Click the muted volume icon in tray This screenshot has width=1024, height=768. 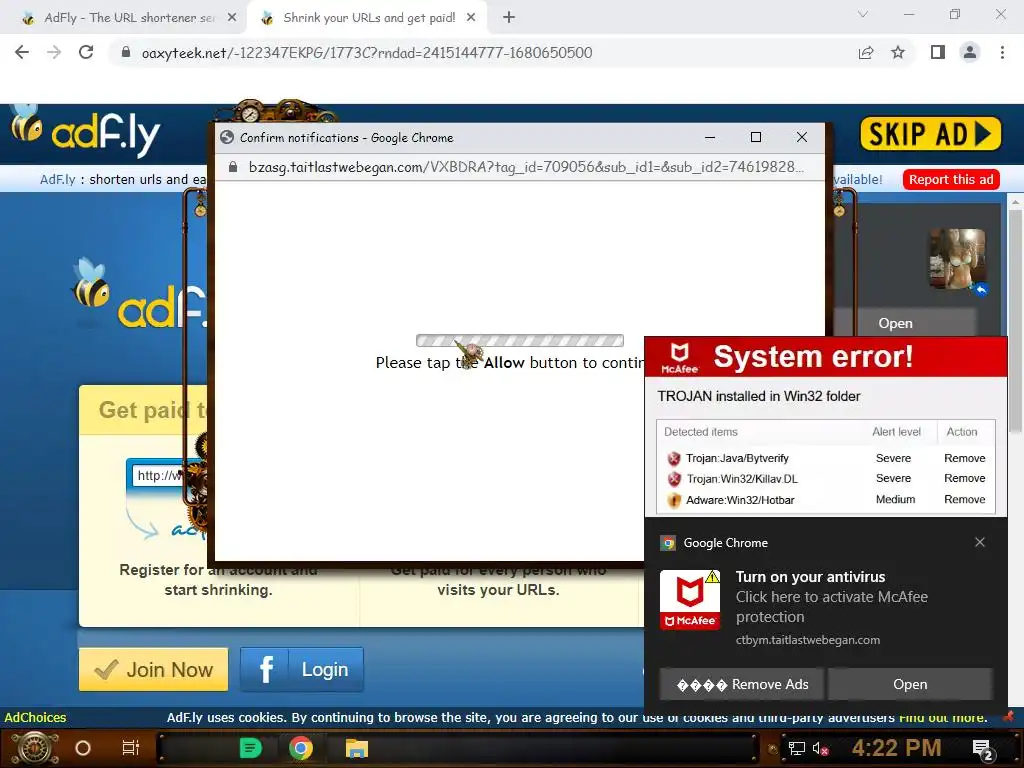pyautogui.click(x=821, y=748)
